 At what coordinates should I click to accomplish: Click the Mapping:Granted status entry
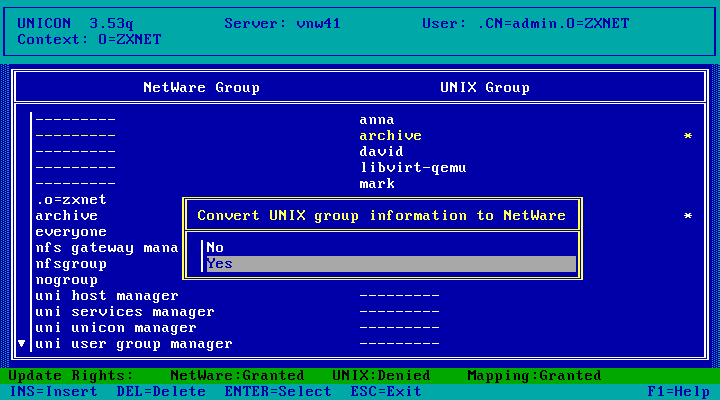534,376
